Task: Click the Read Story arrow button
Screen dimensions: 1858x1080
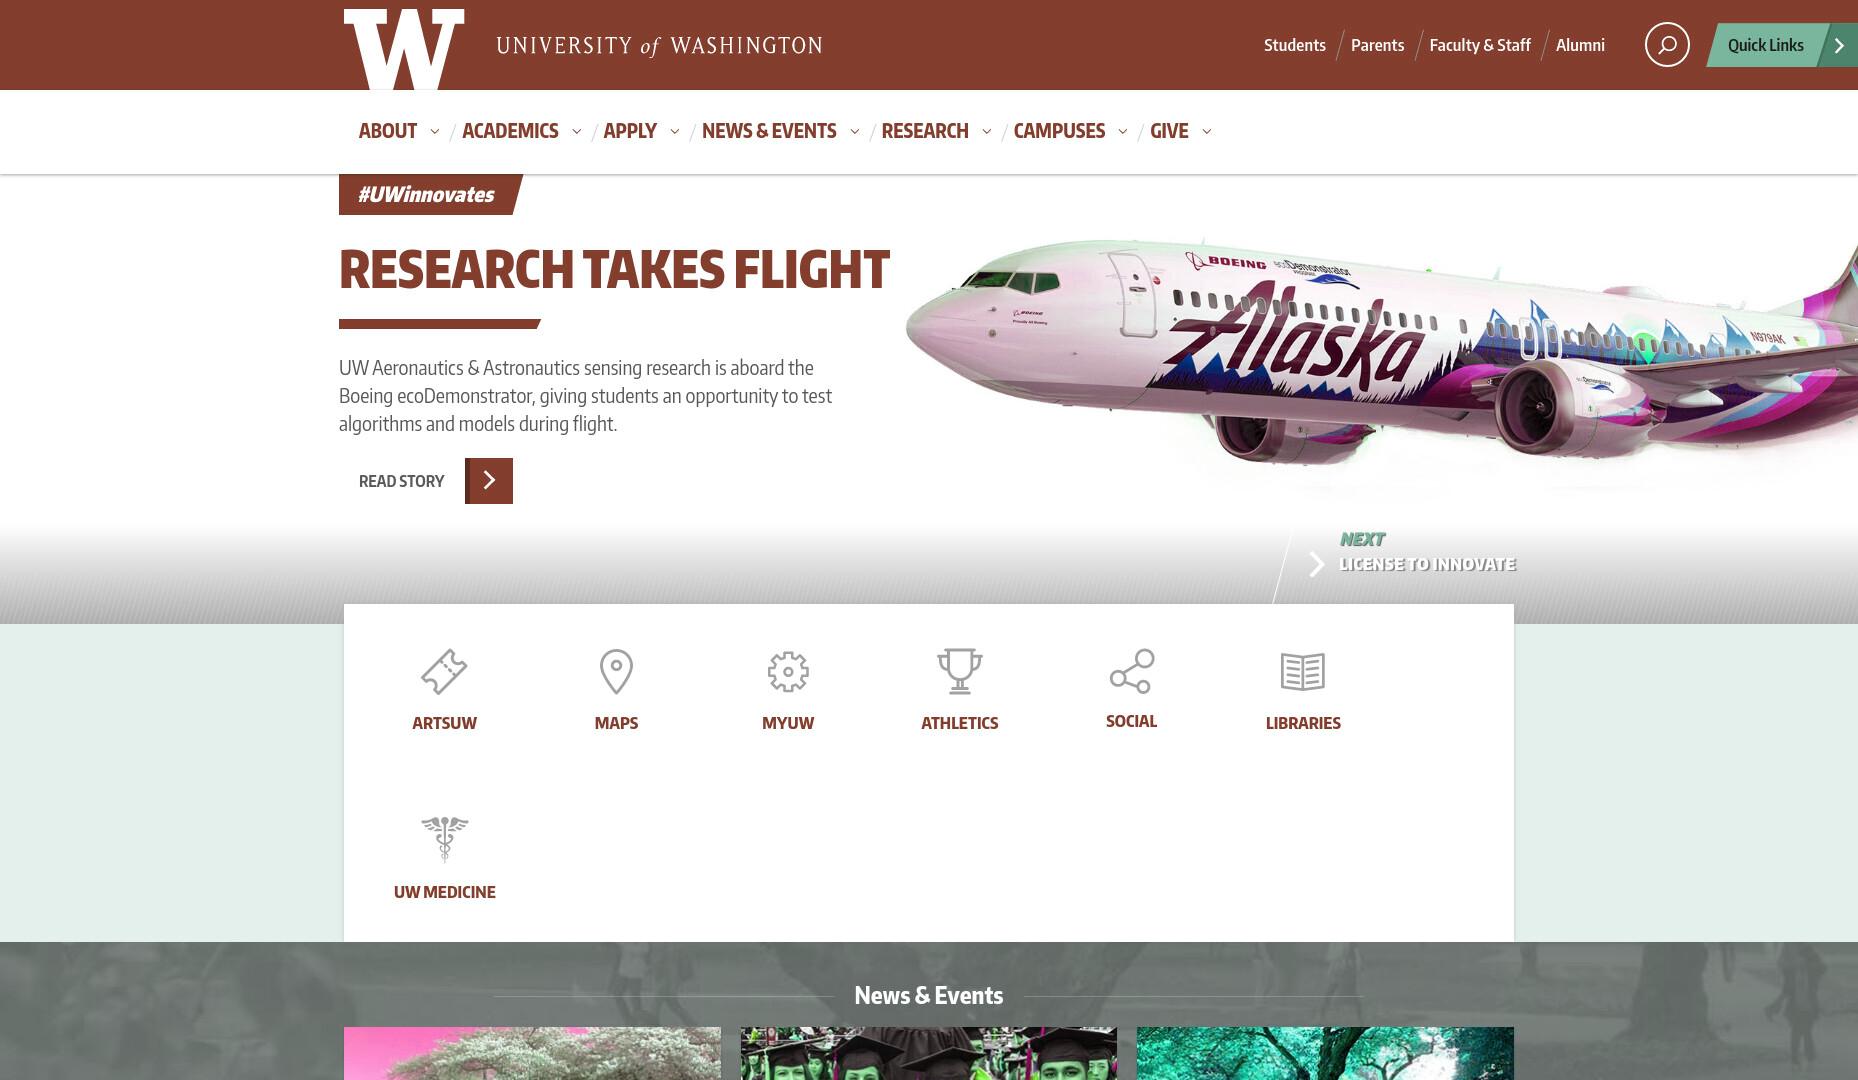Action: point(489,481)
